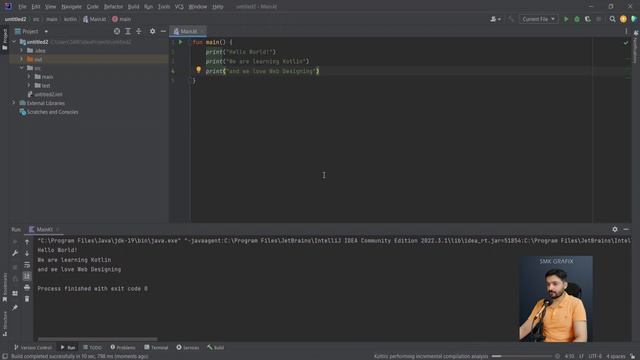Image resolution: width=640 pixels, height=360 pixels.
Task: Open the File menu
Action: tap(22, 7)
